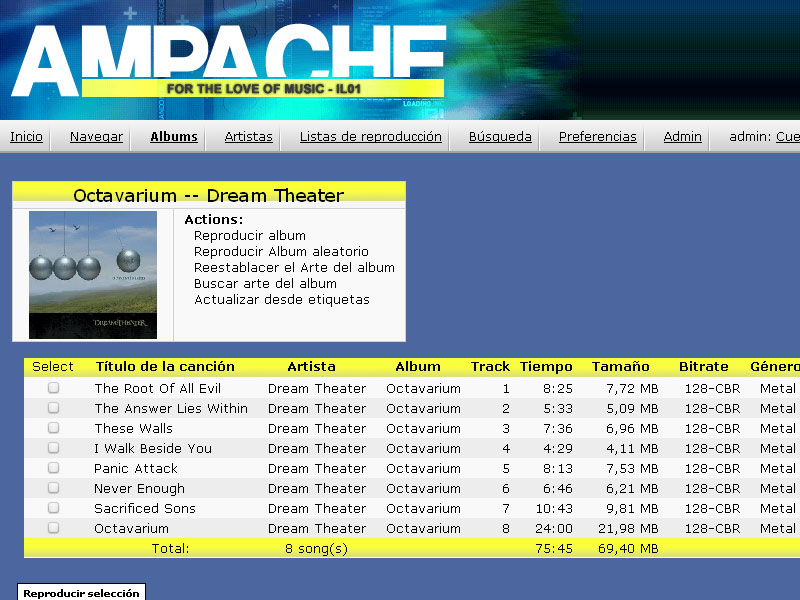
Task: Click the Bitrate column header
Action: pos(704,366)
